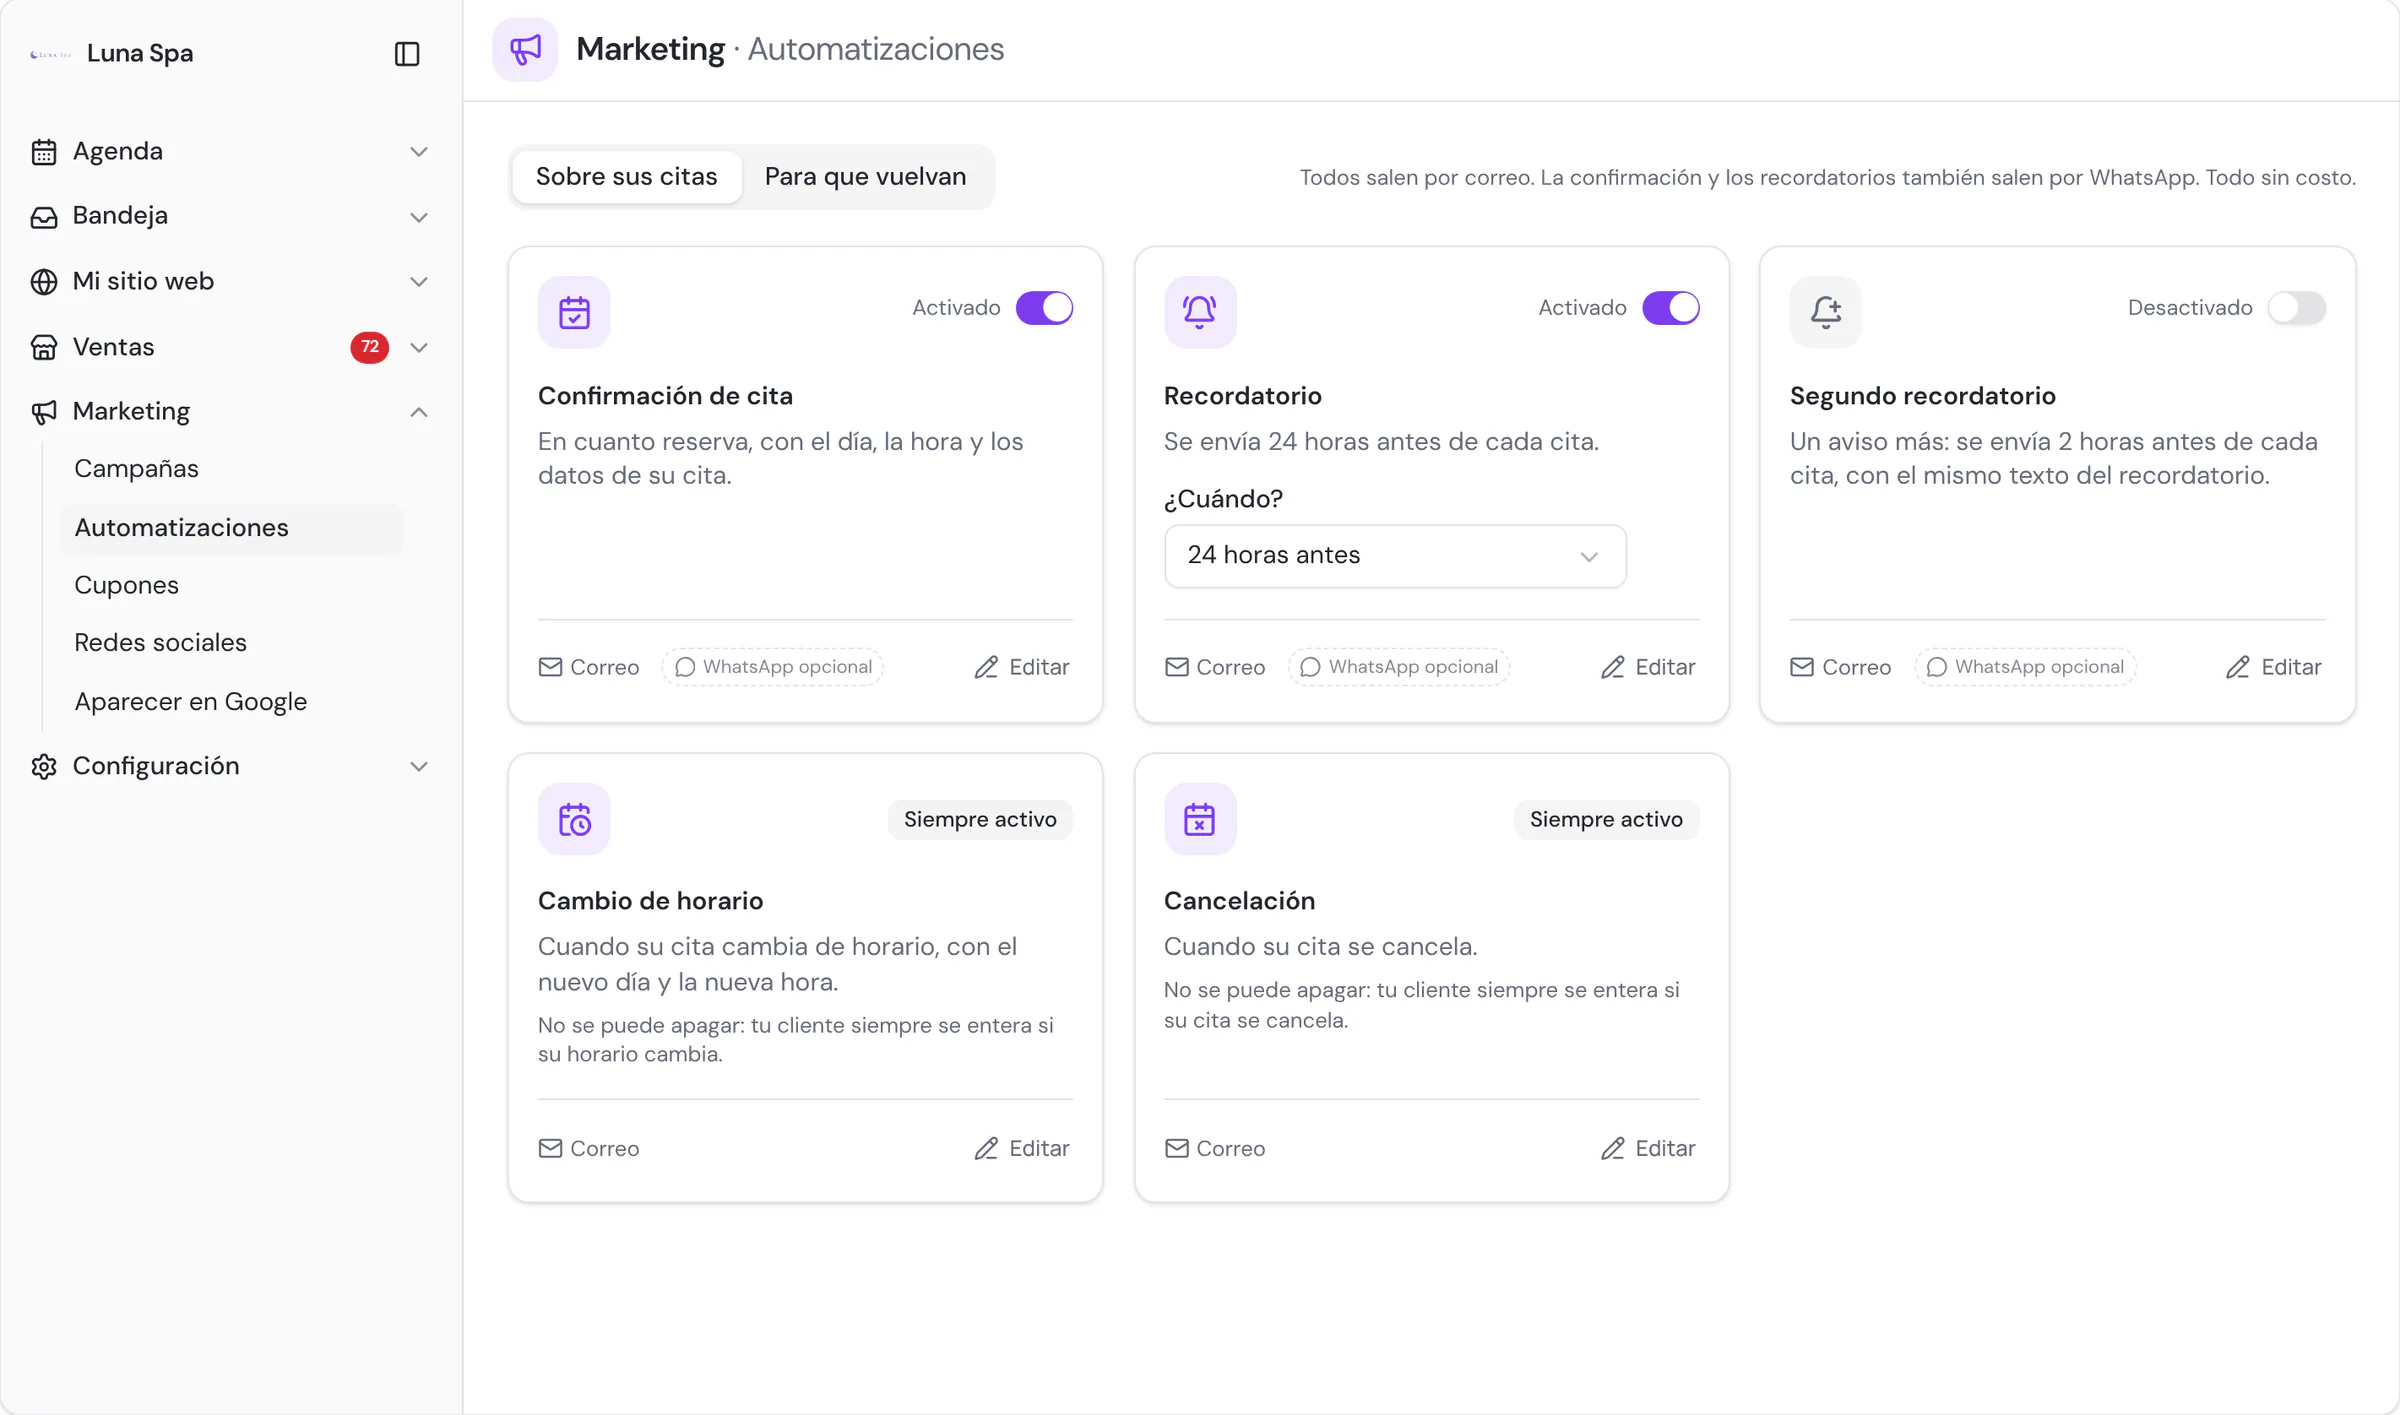Switch to the Para que vuelvan tab
Screen dimensions: 2400x1415
(x=865, y=177)
